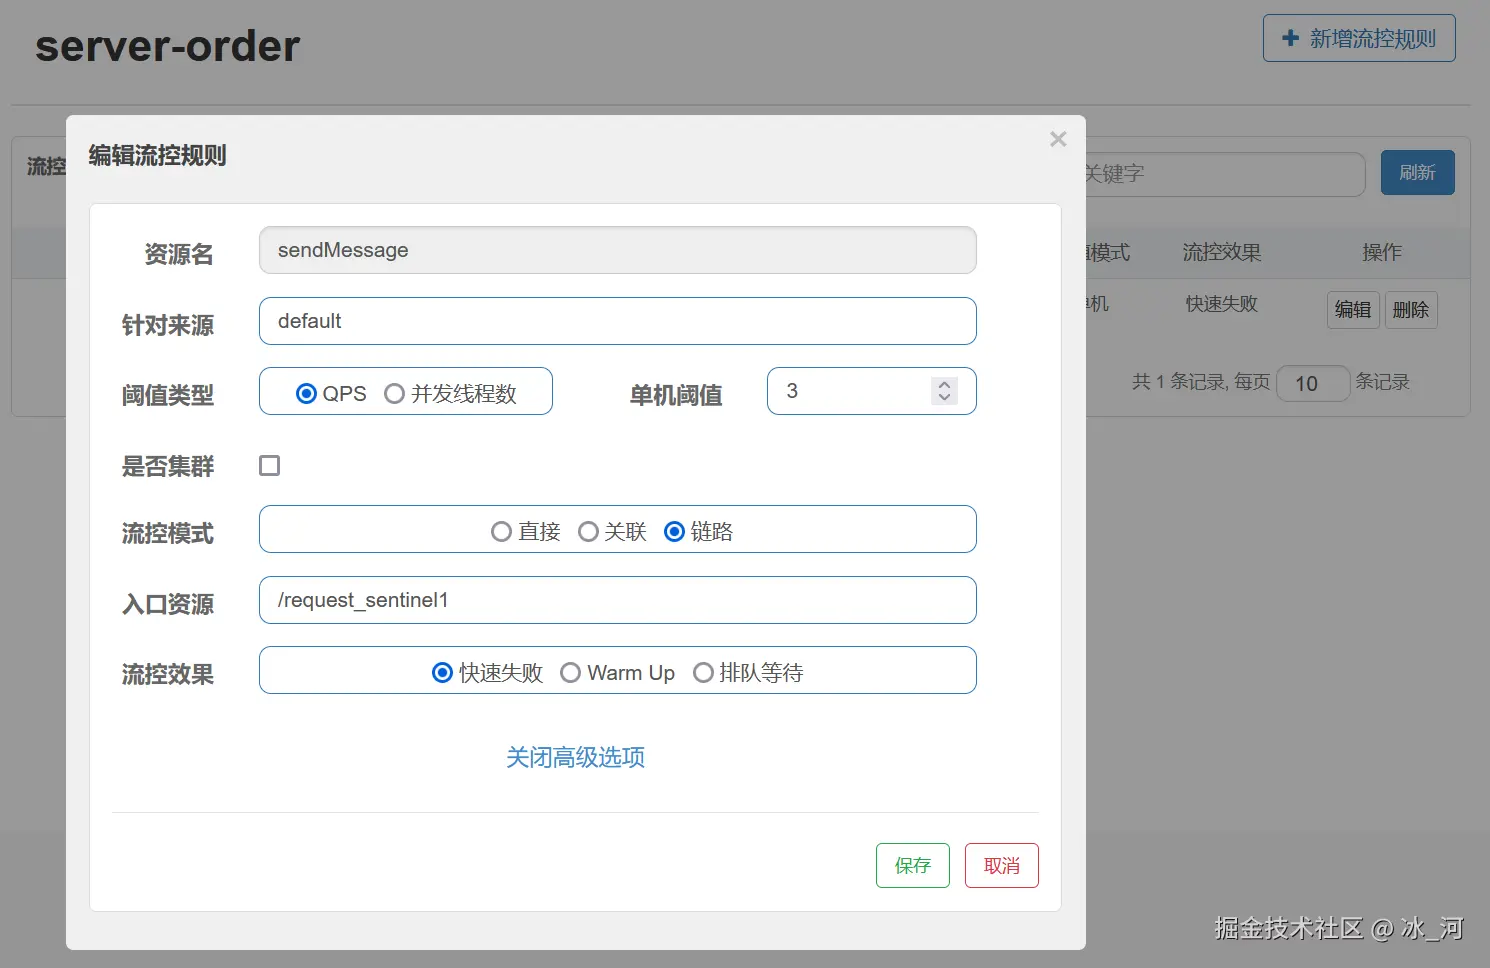Click the 关键字 search box
The width and height of the screenshot is (1490, 968).
(1225, 174)
